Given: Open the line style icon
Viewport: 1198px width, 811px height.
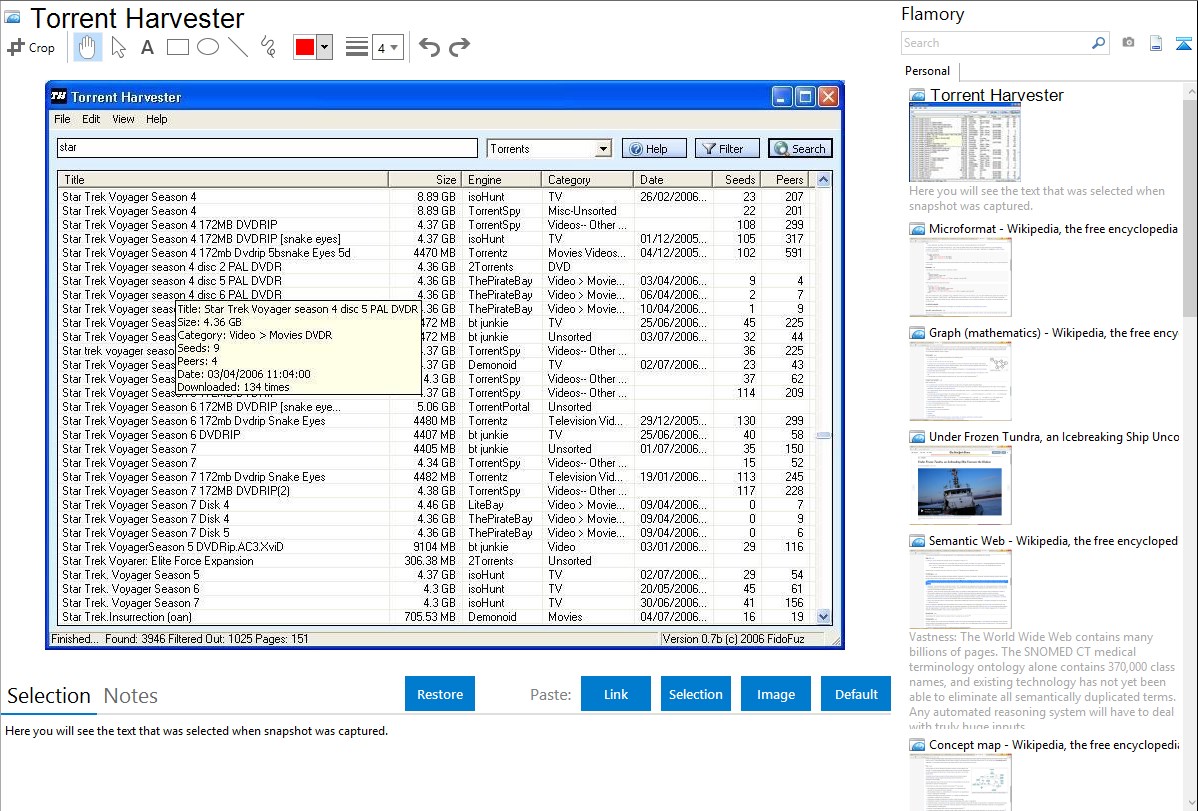Looking at the screenshot, I should (357, 47).
